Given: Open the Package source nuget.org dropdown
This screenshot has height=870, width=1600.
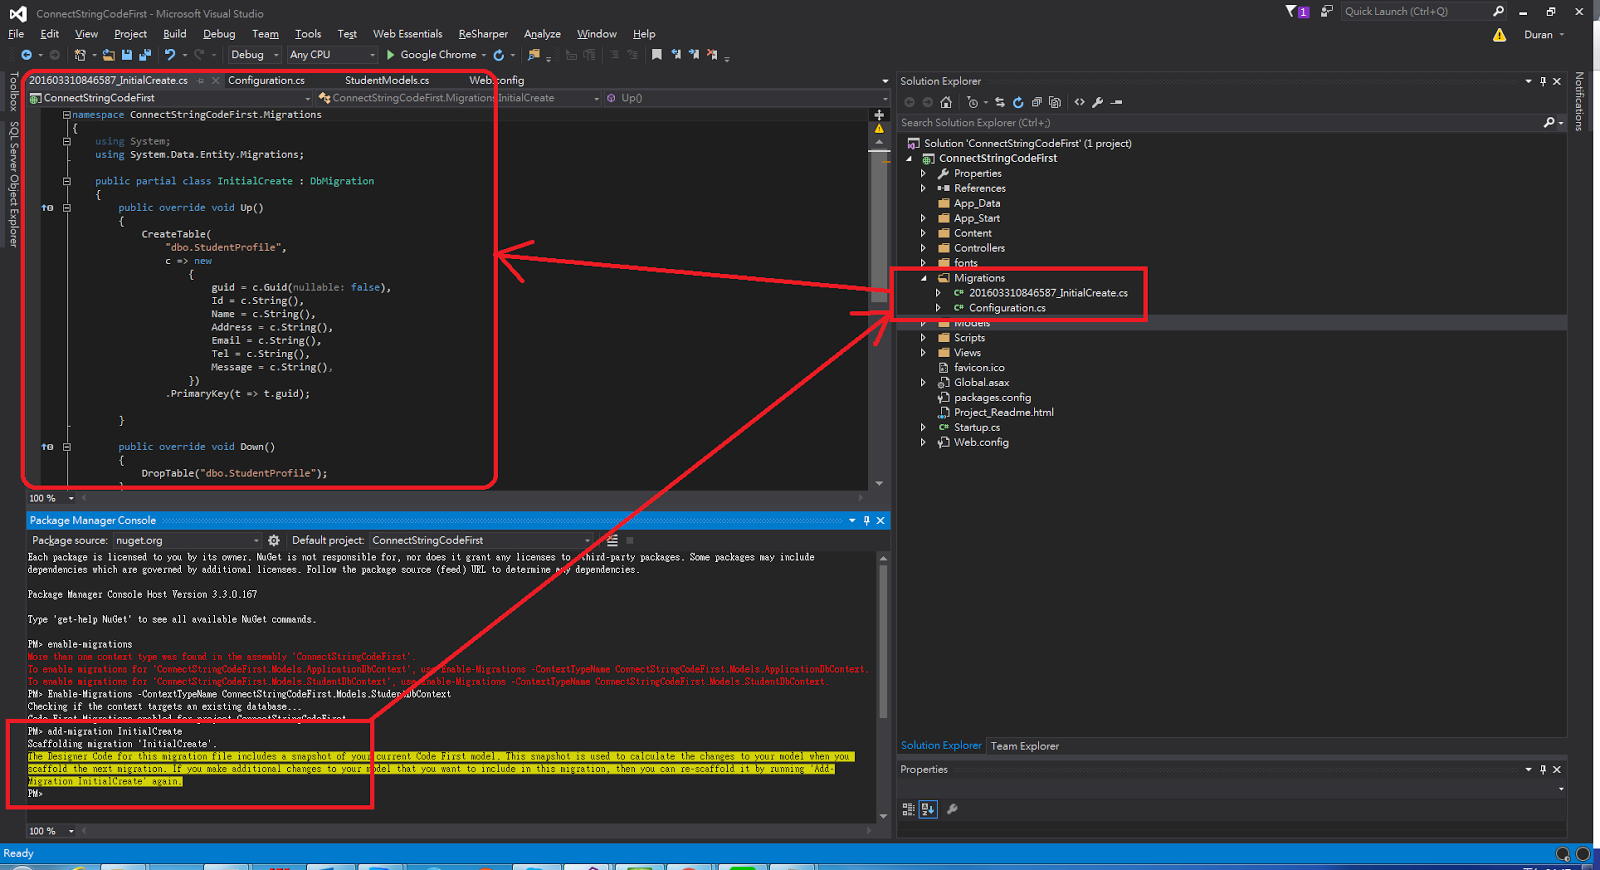Looking at the screenshot, I should coord(186,540).
